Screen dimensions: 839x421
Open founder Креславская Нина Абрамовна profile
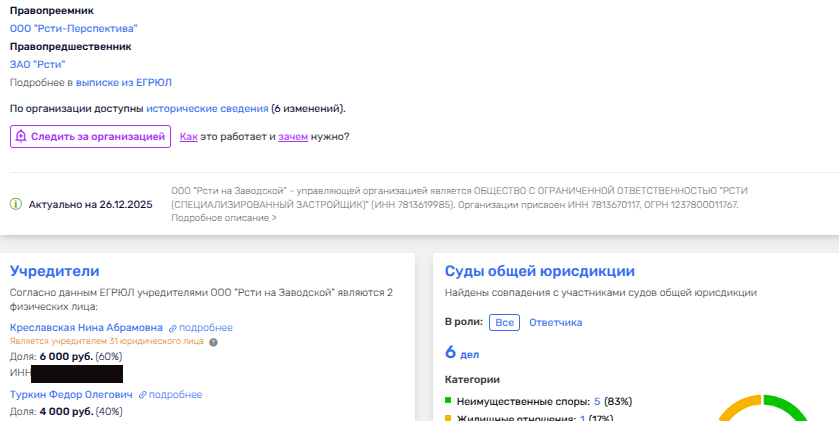(x=85, y=327)
